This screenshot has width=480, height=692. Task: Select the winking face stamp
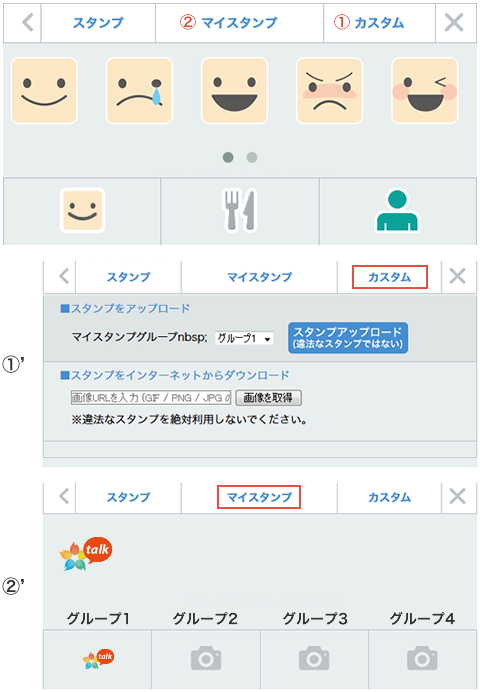(x=425, y=91)
